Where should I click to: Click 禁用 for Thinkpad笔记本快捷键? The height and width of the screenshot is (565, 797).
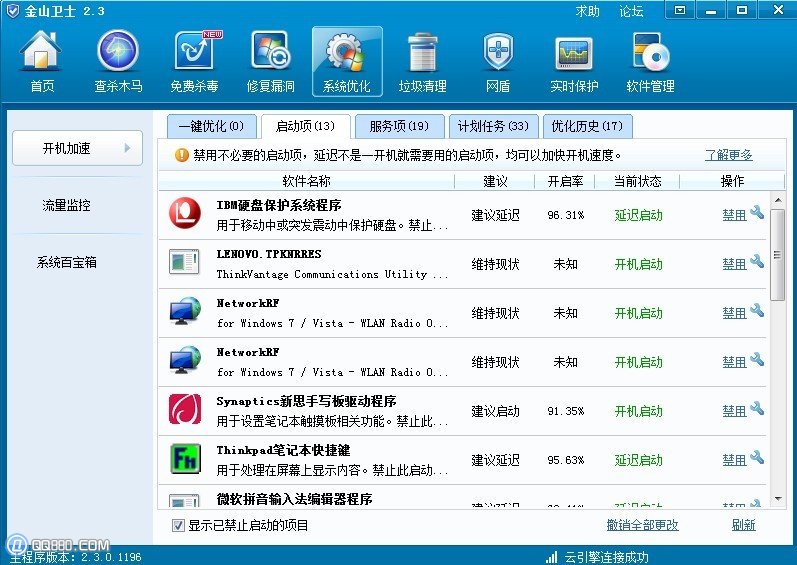tap(734, 460)
